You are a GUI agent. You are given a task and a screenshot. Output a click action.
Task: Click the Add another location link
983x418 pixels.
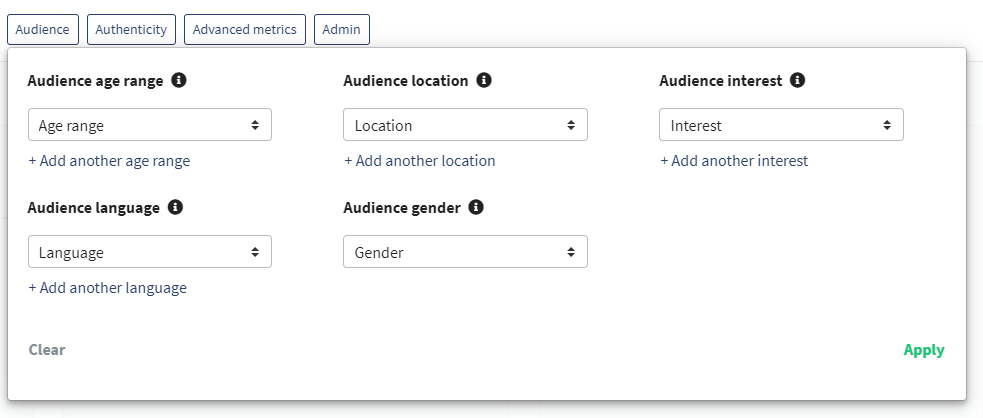pyautogui.click(x=420, y=161)
